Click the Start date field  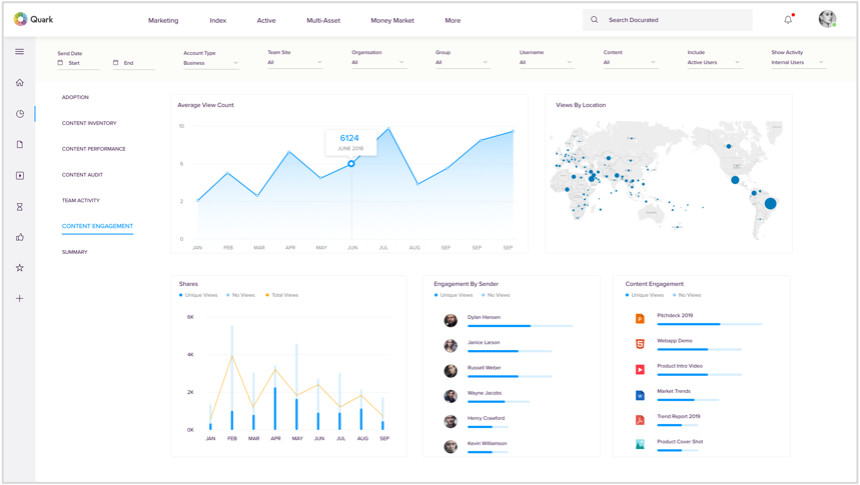click(78, 63)
